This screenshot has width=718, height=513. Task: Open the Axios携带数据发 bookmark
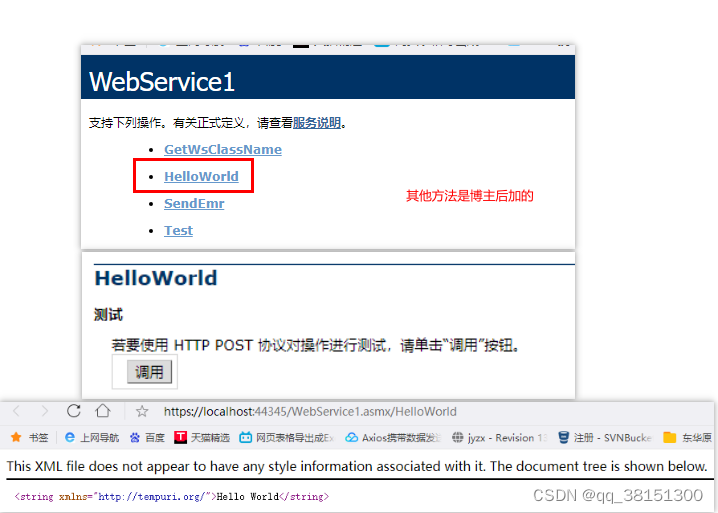coord(393,437)
